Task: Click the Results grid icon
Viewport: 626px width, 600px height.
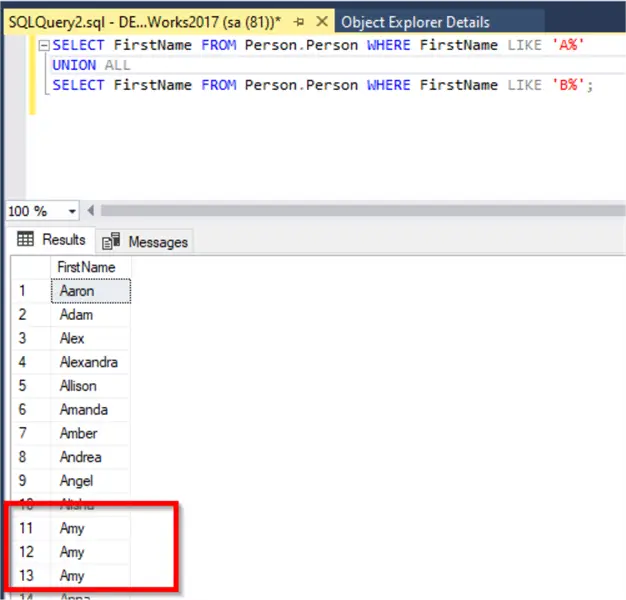Action: click(x=26, y=240)
